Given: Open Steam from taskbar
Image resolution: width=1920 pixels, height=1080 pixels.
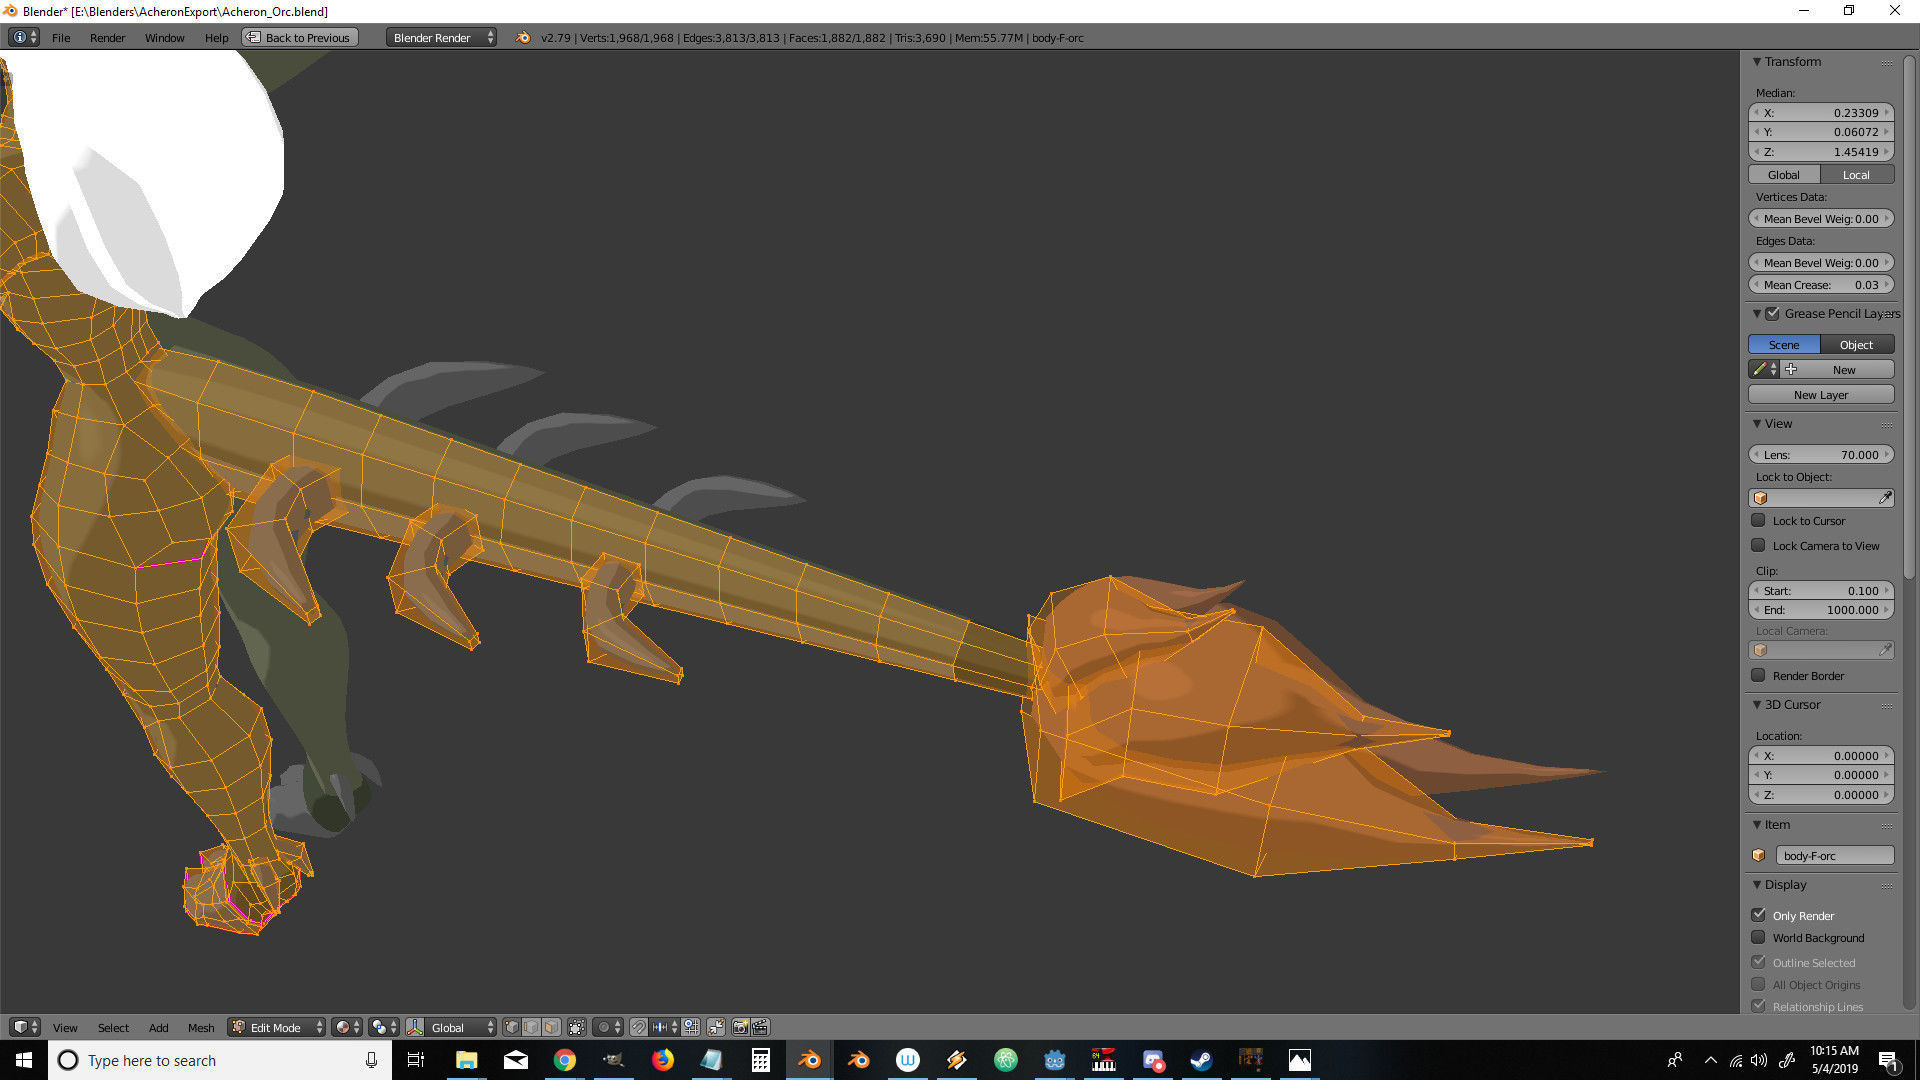Looking at the screenshot, I should pos(1201,1060).
